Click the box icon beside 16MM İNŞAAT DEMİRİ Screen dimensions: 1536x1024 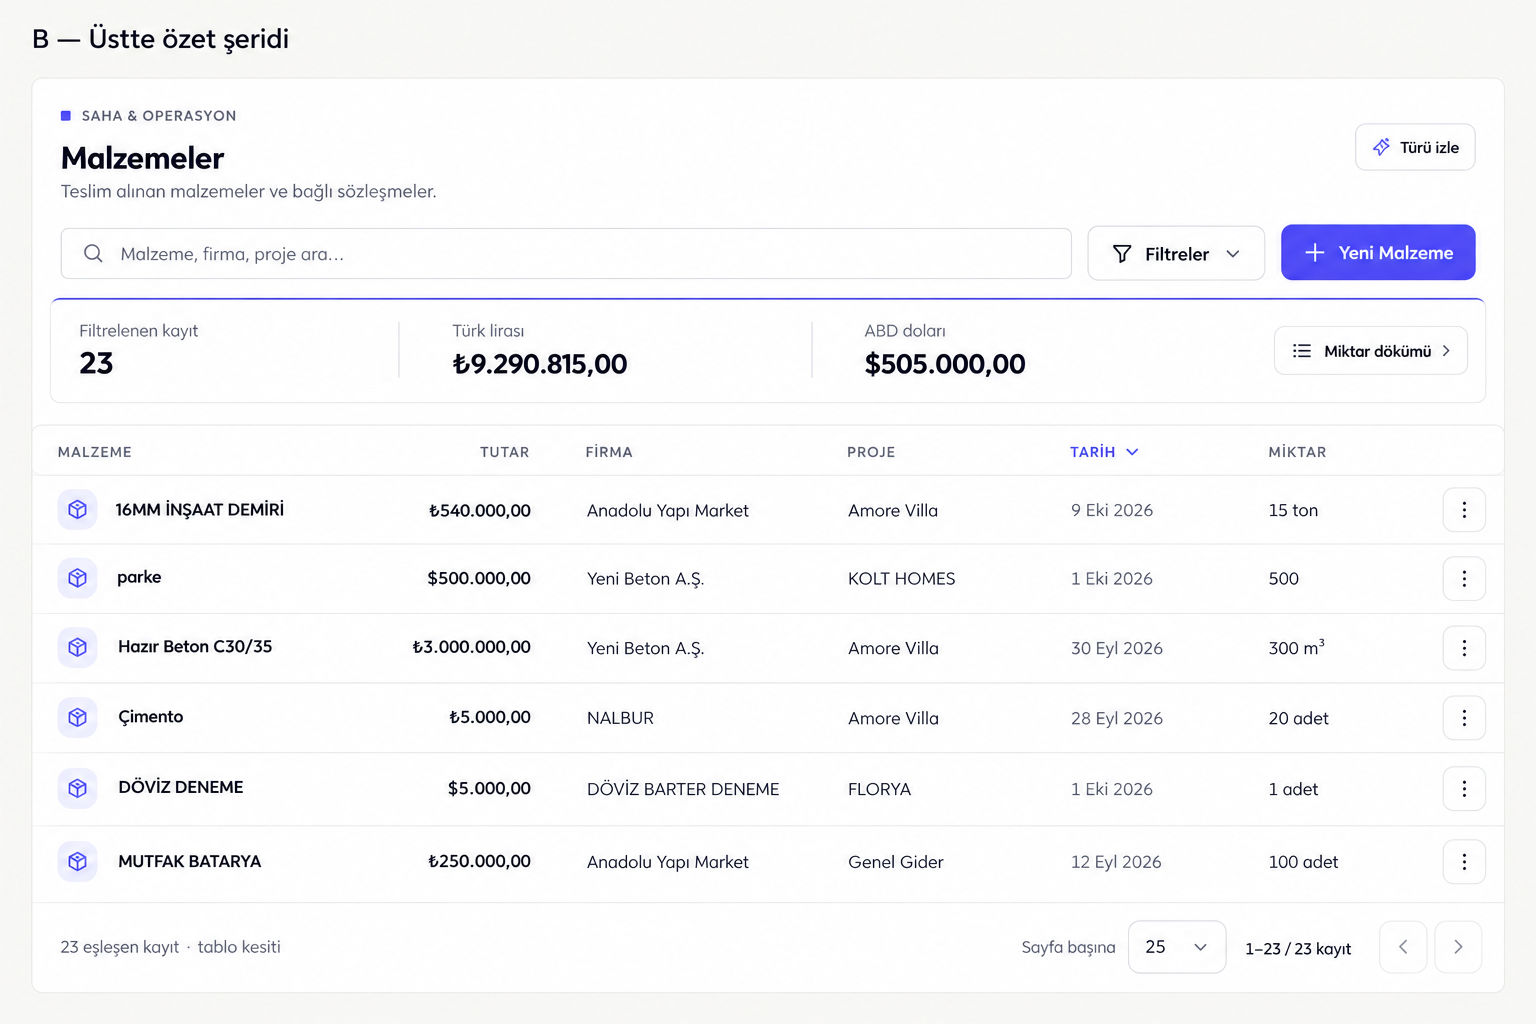pyautogui.click(x=77, y=510)
